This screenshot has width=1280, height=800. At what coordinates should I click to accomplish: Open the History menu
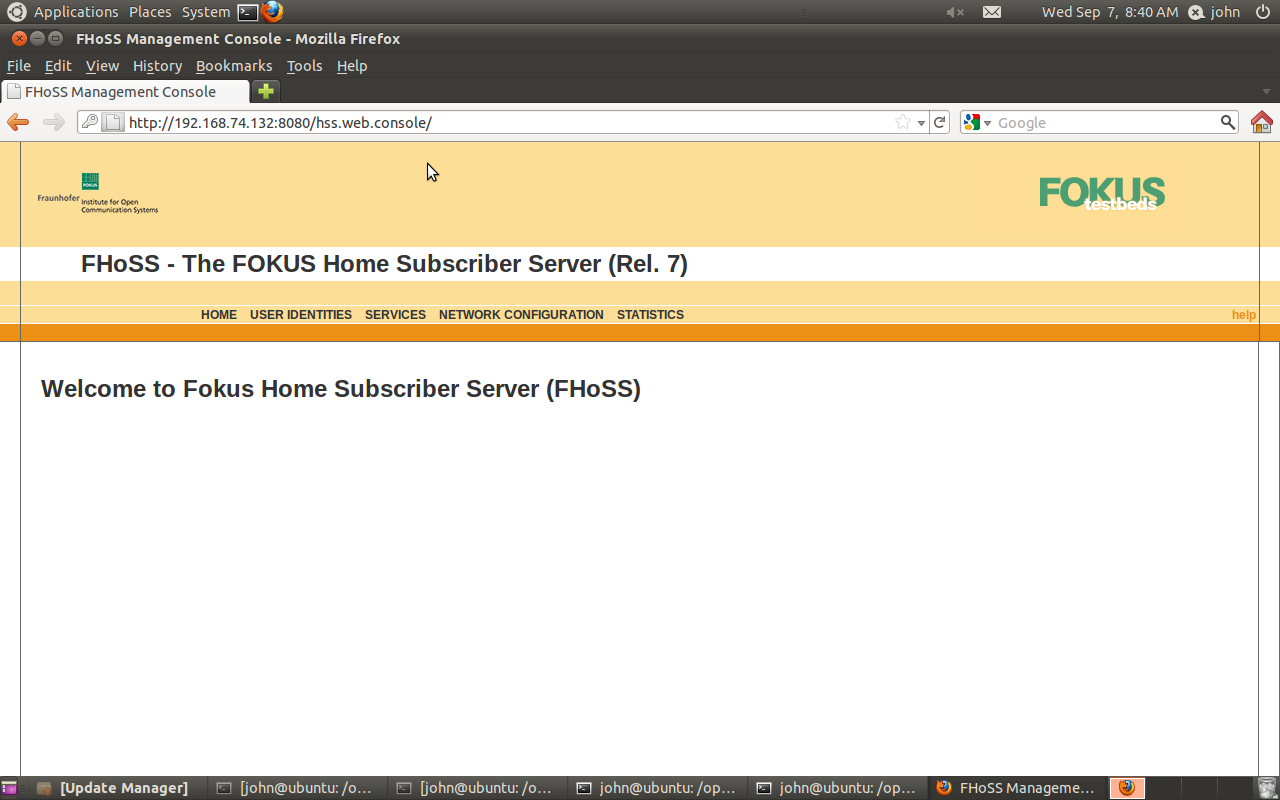(x=157, y=66)
